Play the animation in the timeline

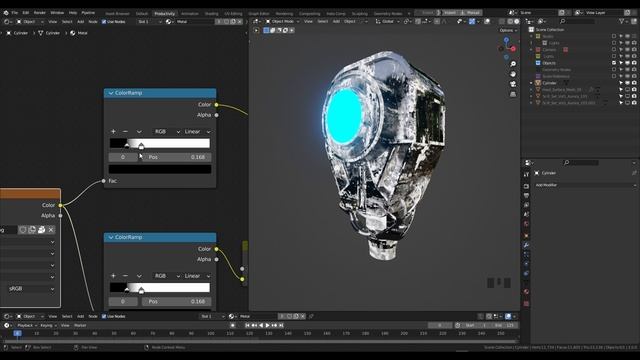(x=268, y=325)
